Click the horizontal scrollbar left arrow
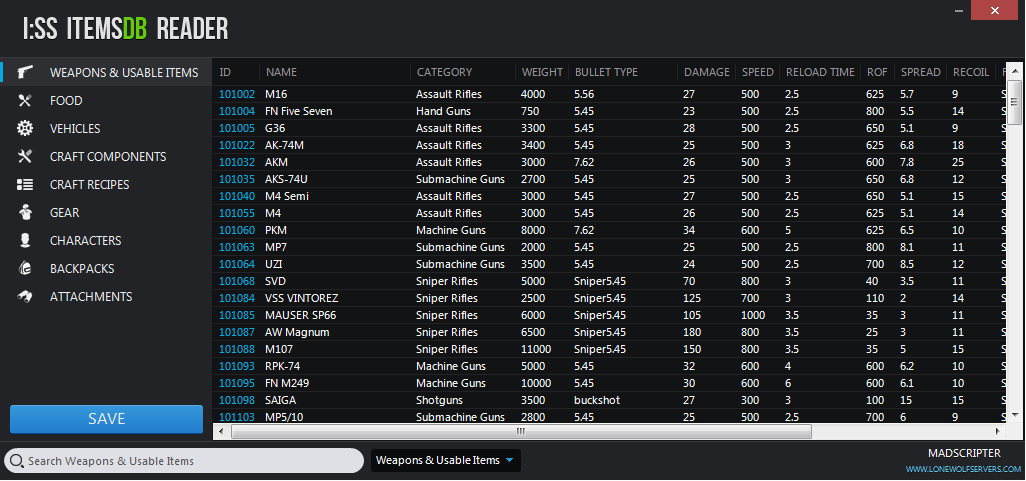1026x481 pixels. tap(221, 431)
